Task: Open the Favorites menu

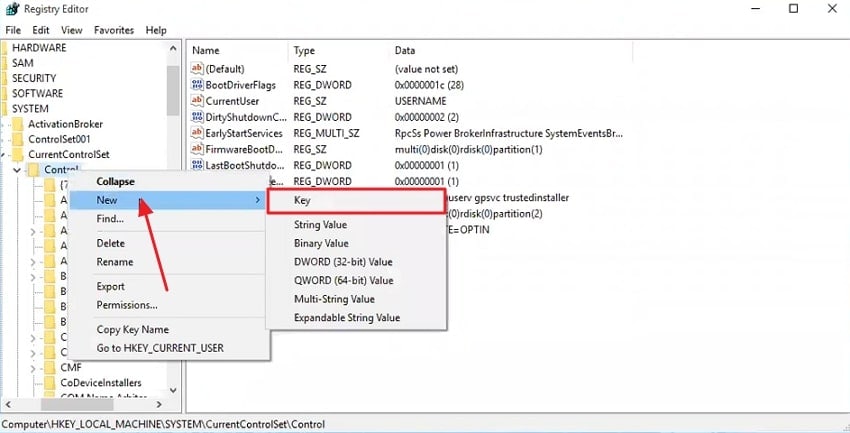Action: click(x=114, y=30)
